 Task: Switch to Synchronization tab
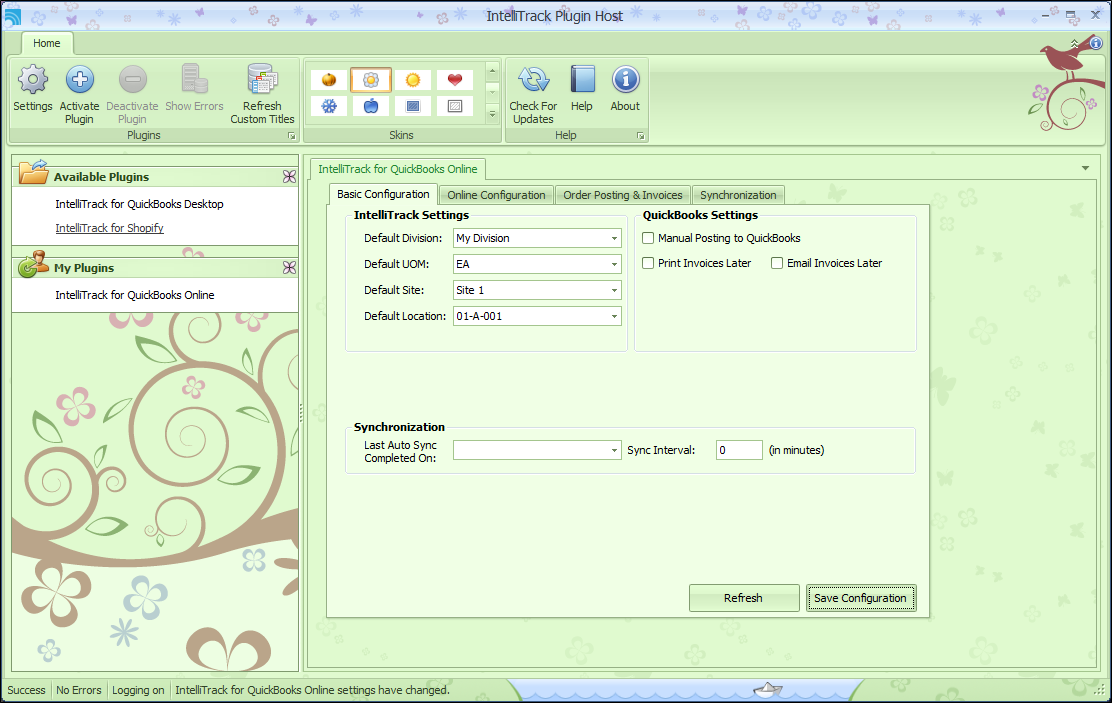coord(738,195)
